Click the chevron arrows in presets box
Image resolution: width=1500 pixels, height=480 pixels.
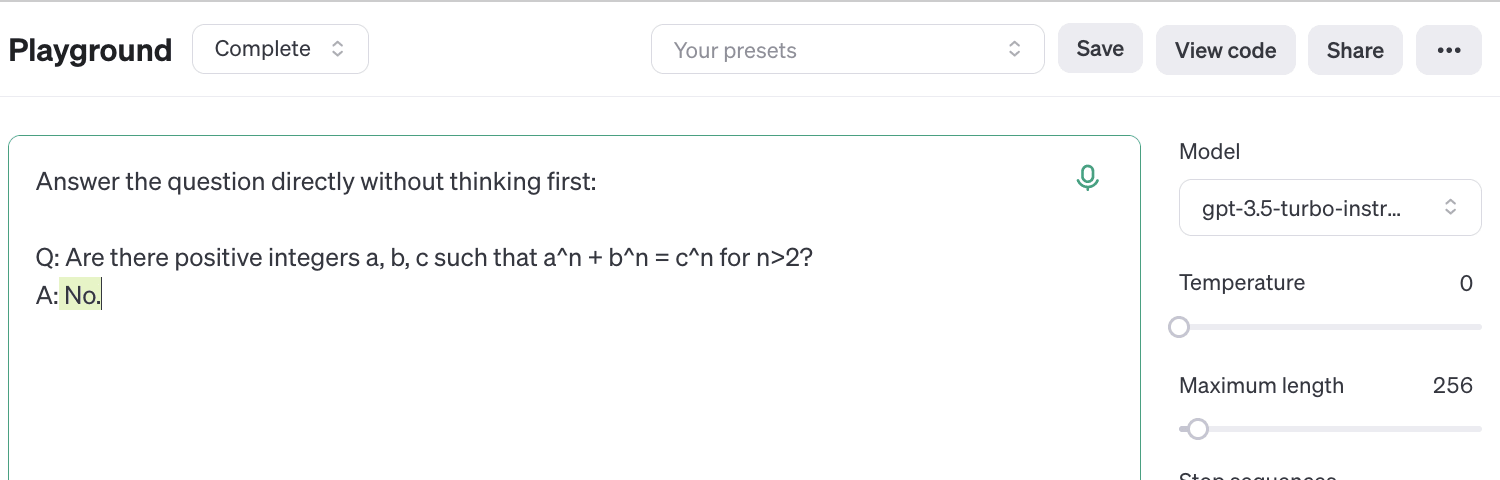pyautogui.click(x=1014, y=49)
